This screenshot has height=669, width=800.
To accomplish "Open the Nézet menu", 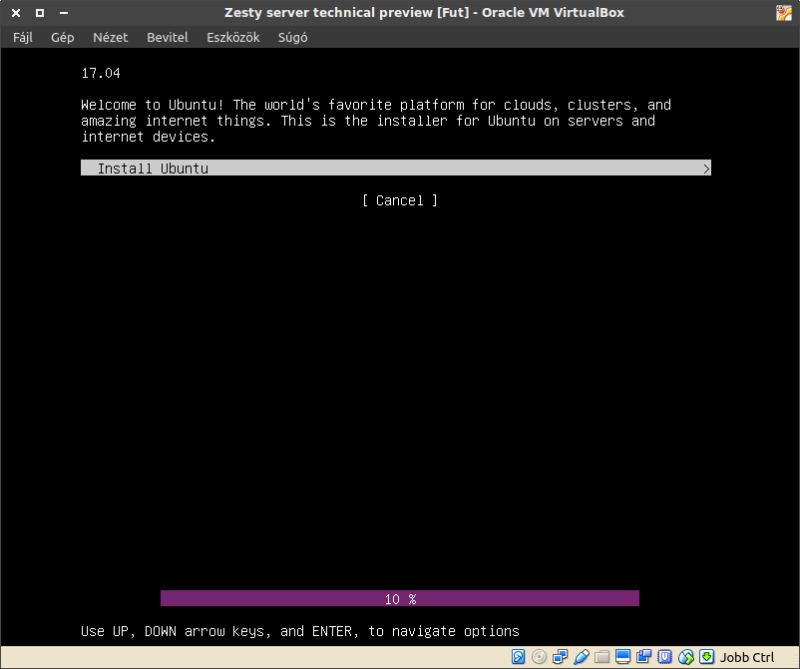I will 110,37.
